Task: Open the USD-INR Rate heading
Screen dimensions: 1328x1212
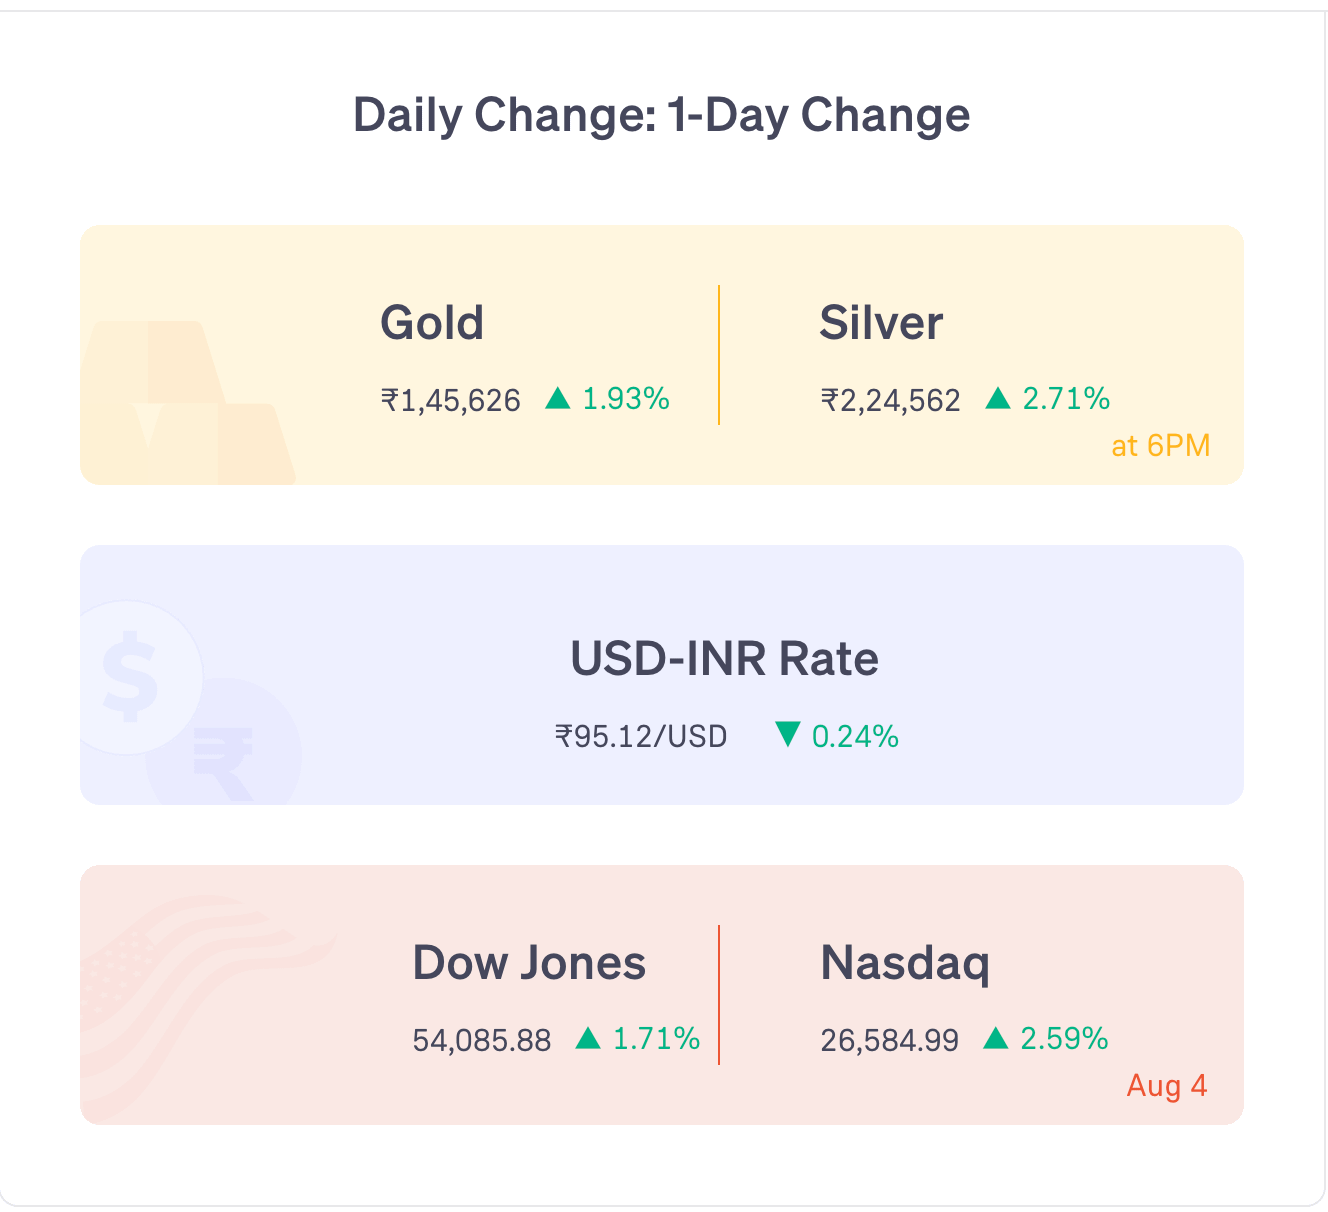Action: coord(724,659)
